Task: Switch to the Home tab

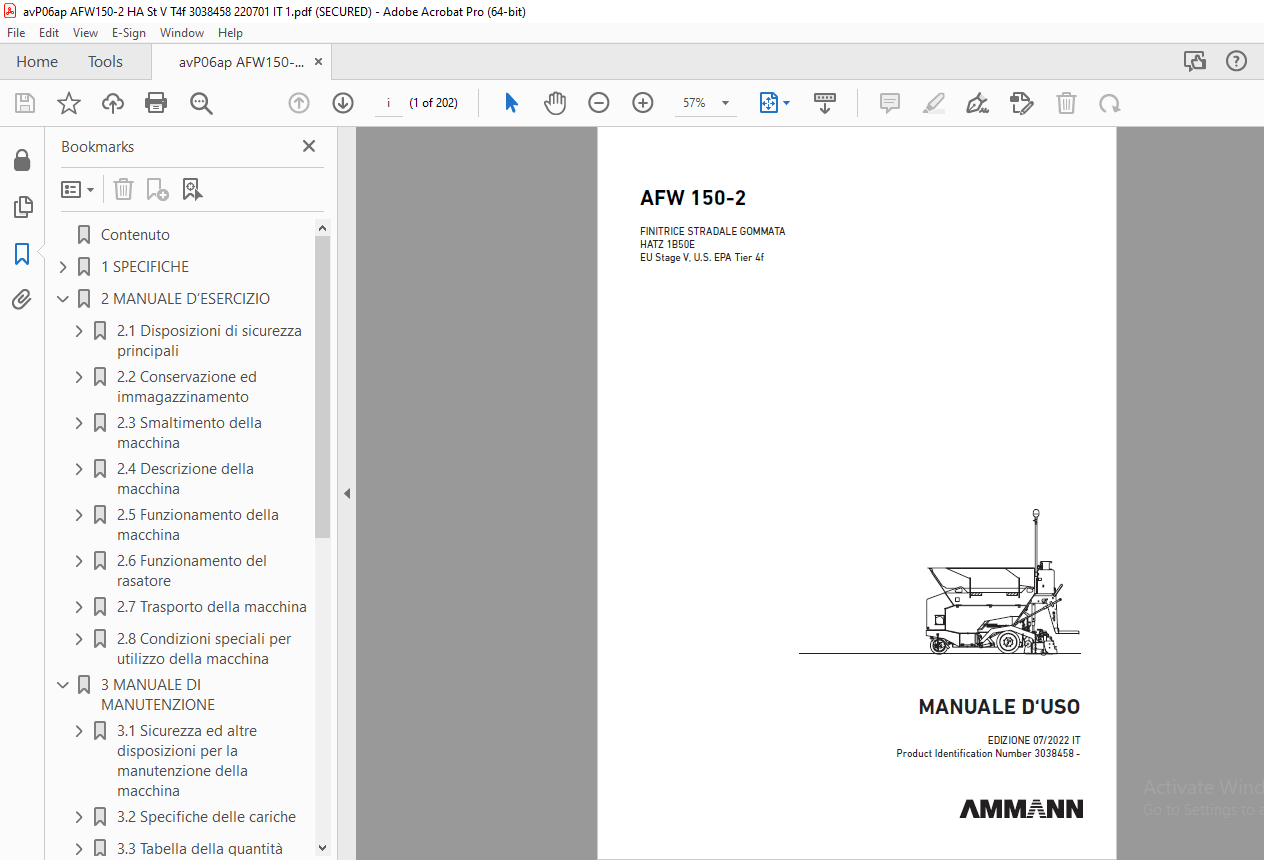Action: [37, 62]
